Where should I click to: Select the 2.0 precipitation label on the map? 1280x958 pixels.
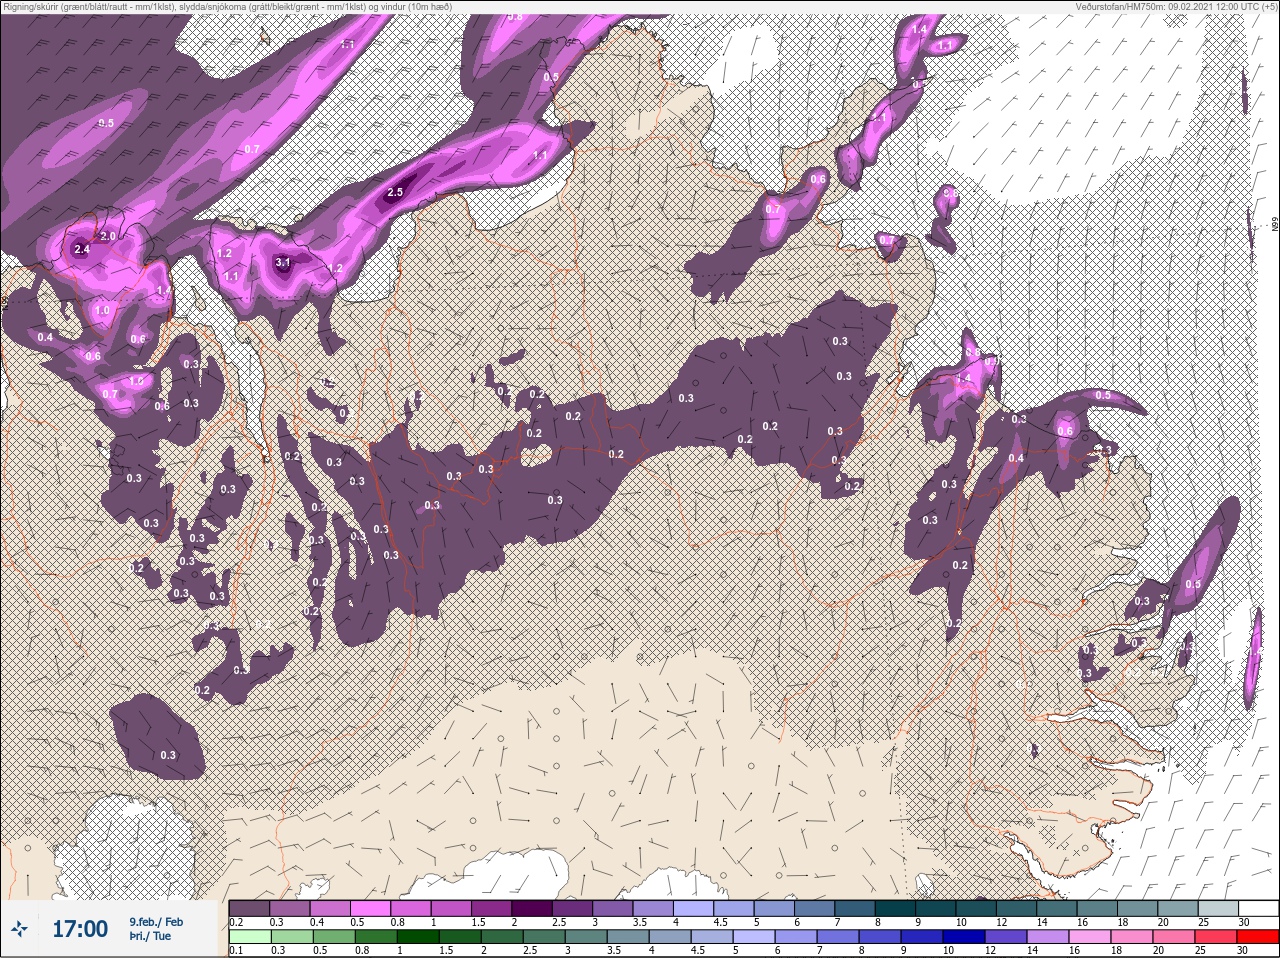[108, 236]
